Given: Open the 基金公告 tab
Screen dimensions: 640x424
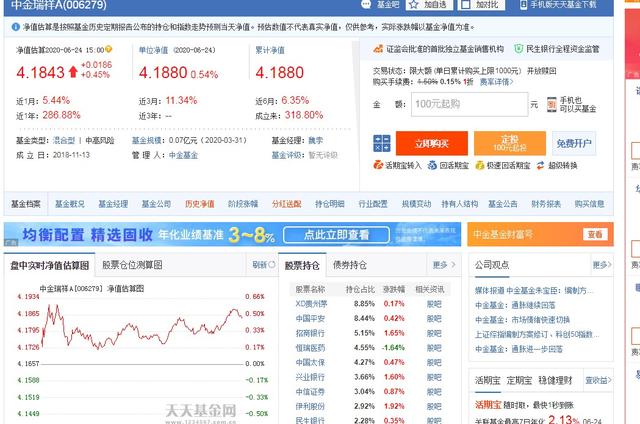Looking at the screenshot, I should (x=503, y=204).
